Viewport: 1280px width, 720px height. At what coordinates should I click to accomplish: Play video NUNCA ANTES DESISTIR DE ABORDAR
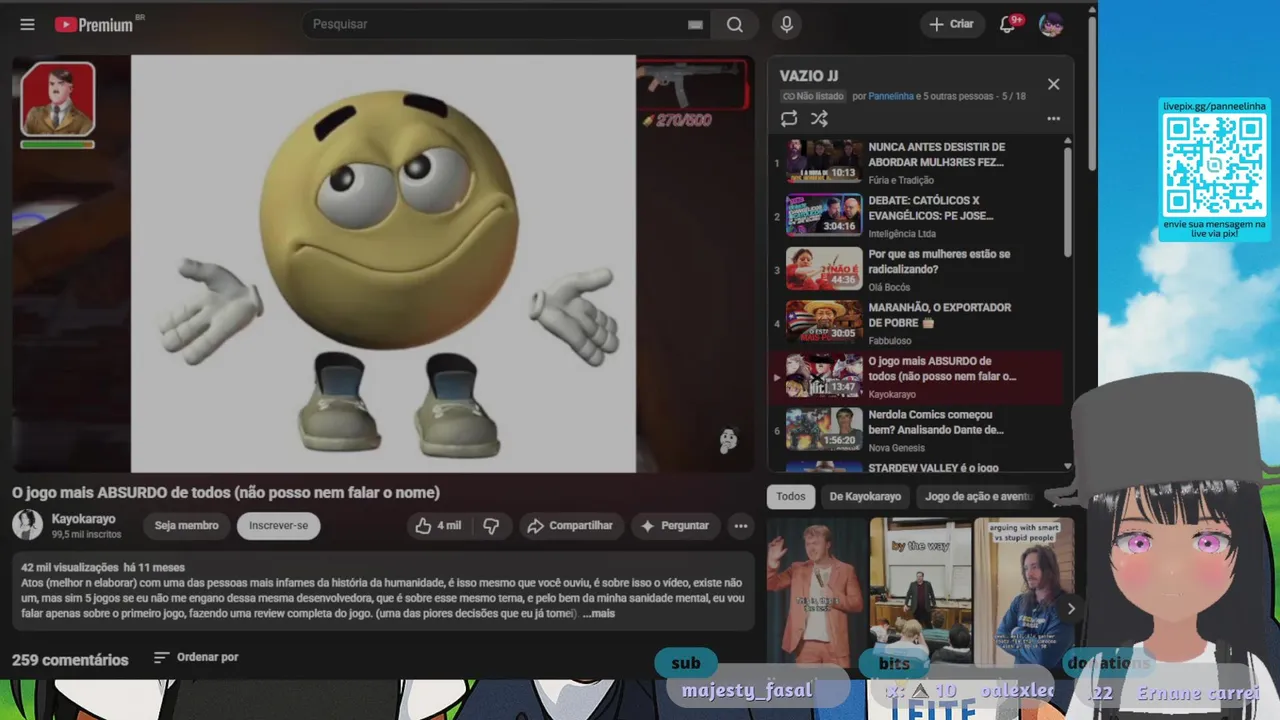click(915, 161)
